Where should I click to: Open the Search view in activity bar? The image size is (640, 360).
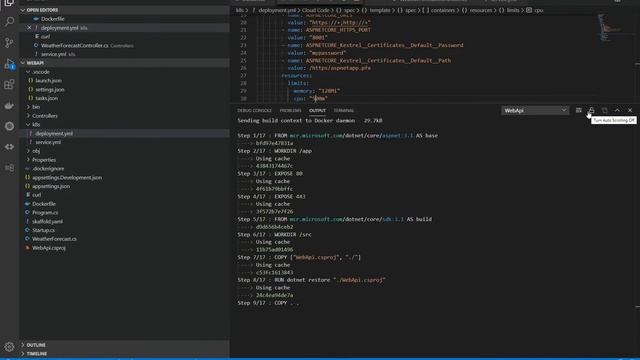tap(9, 21)
